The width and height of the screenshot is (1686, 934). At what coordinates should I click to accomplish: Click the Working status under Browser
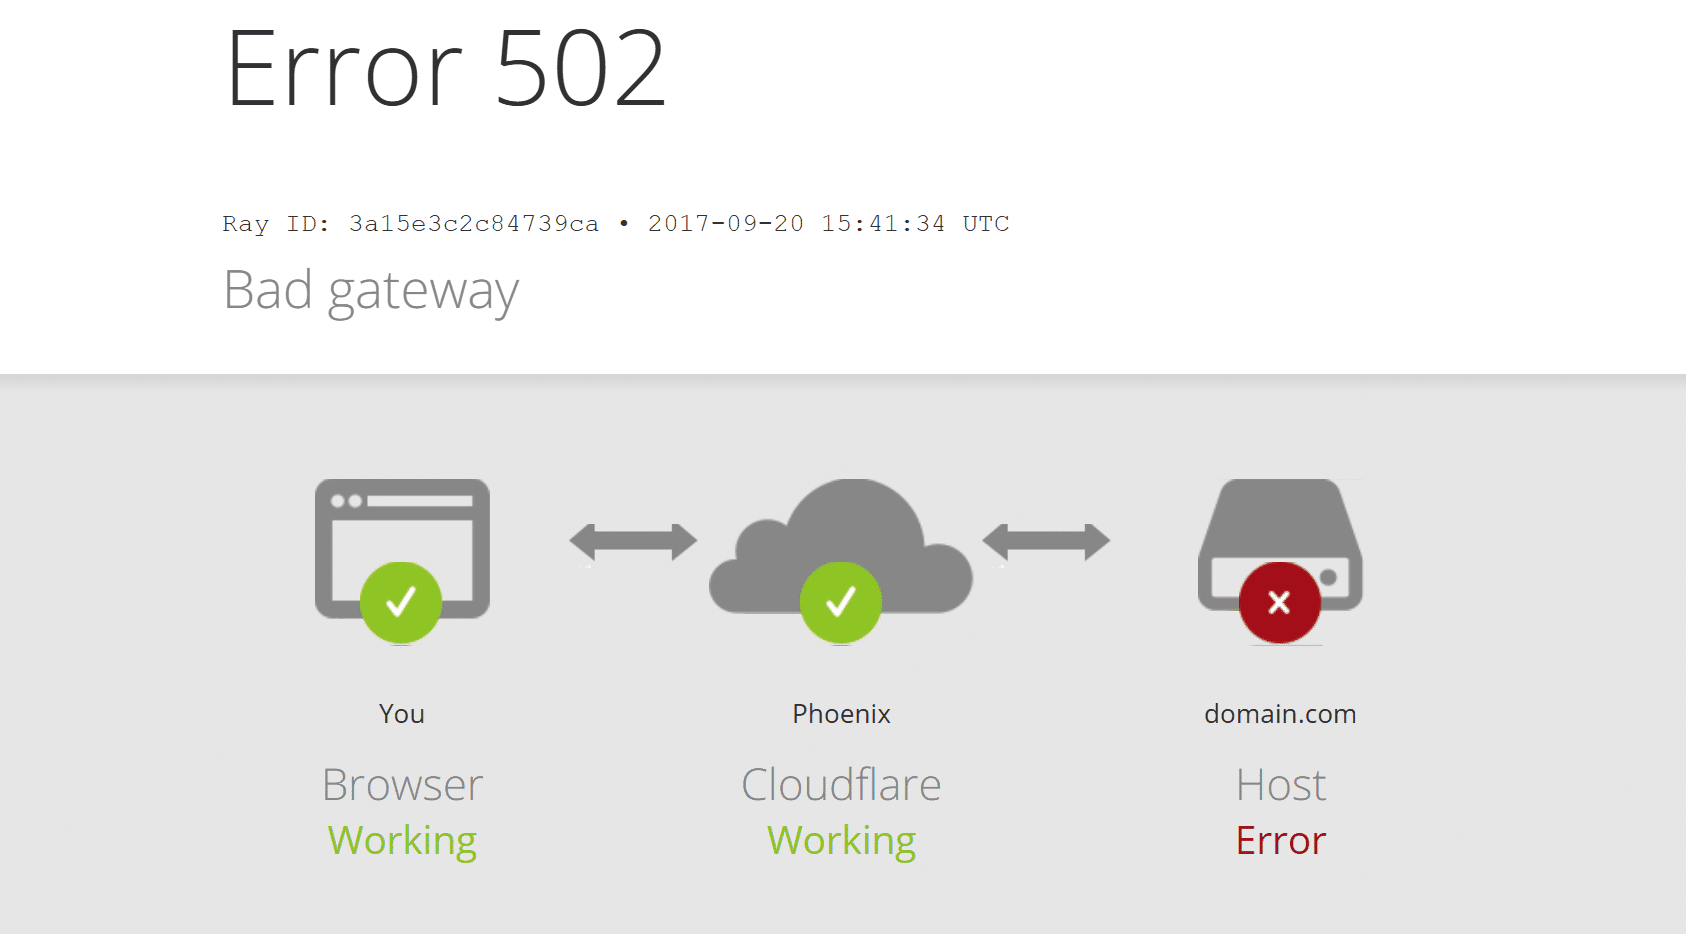402,842
